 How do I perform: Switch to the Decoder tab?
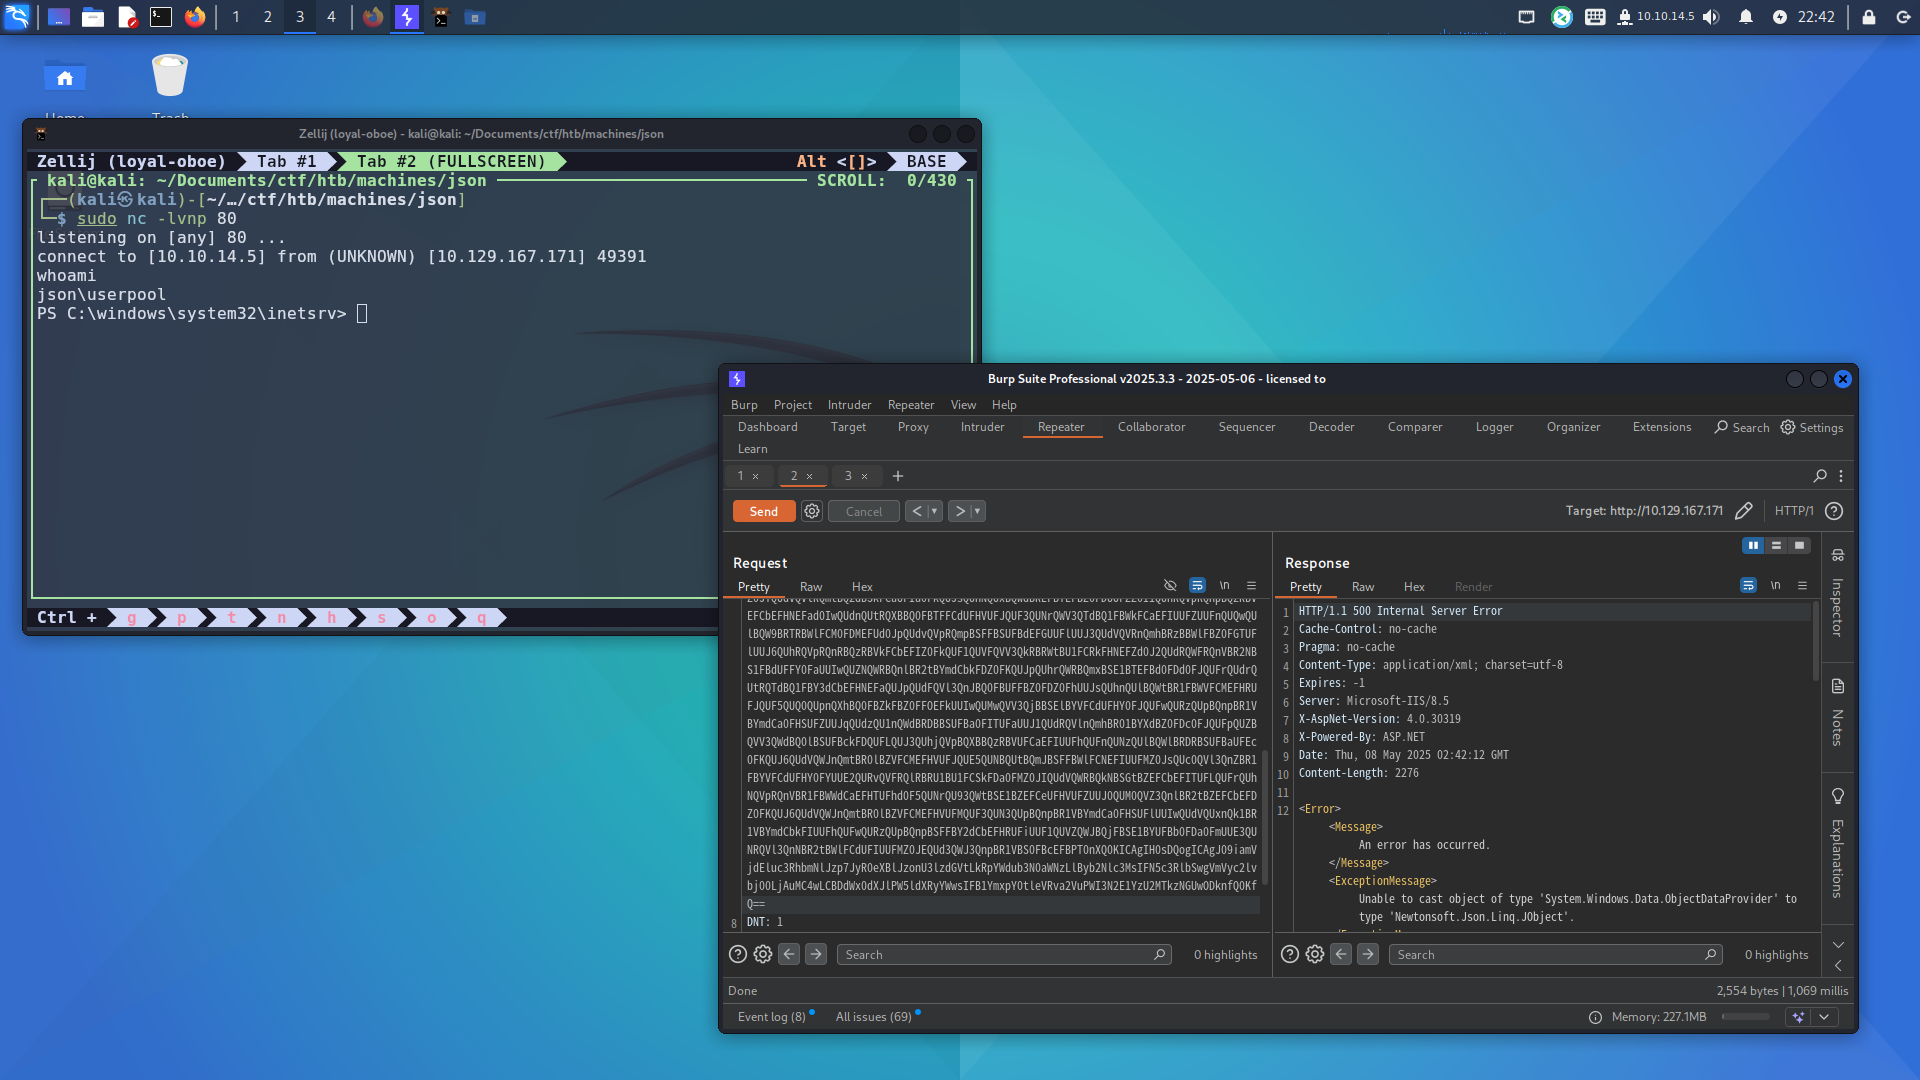1331,427
